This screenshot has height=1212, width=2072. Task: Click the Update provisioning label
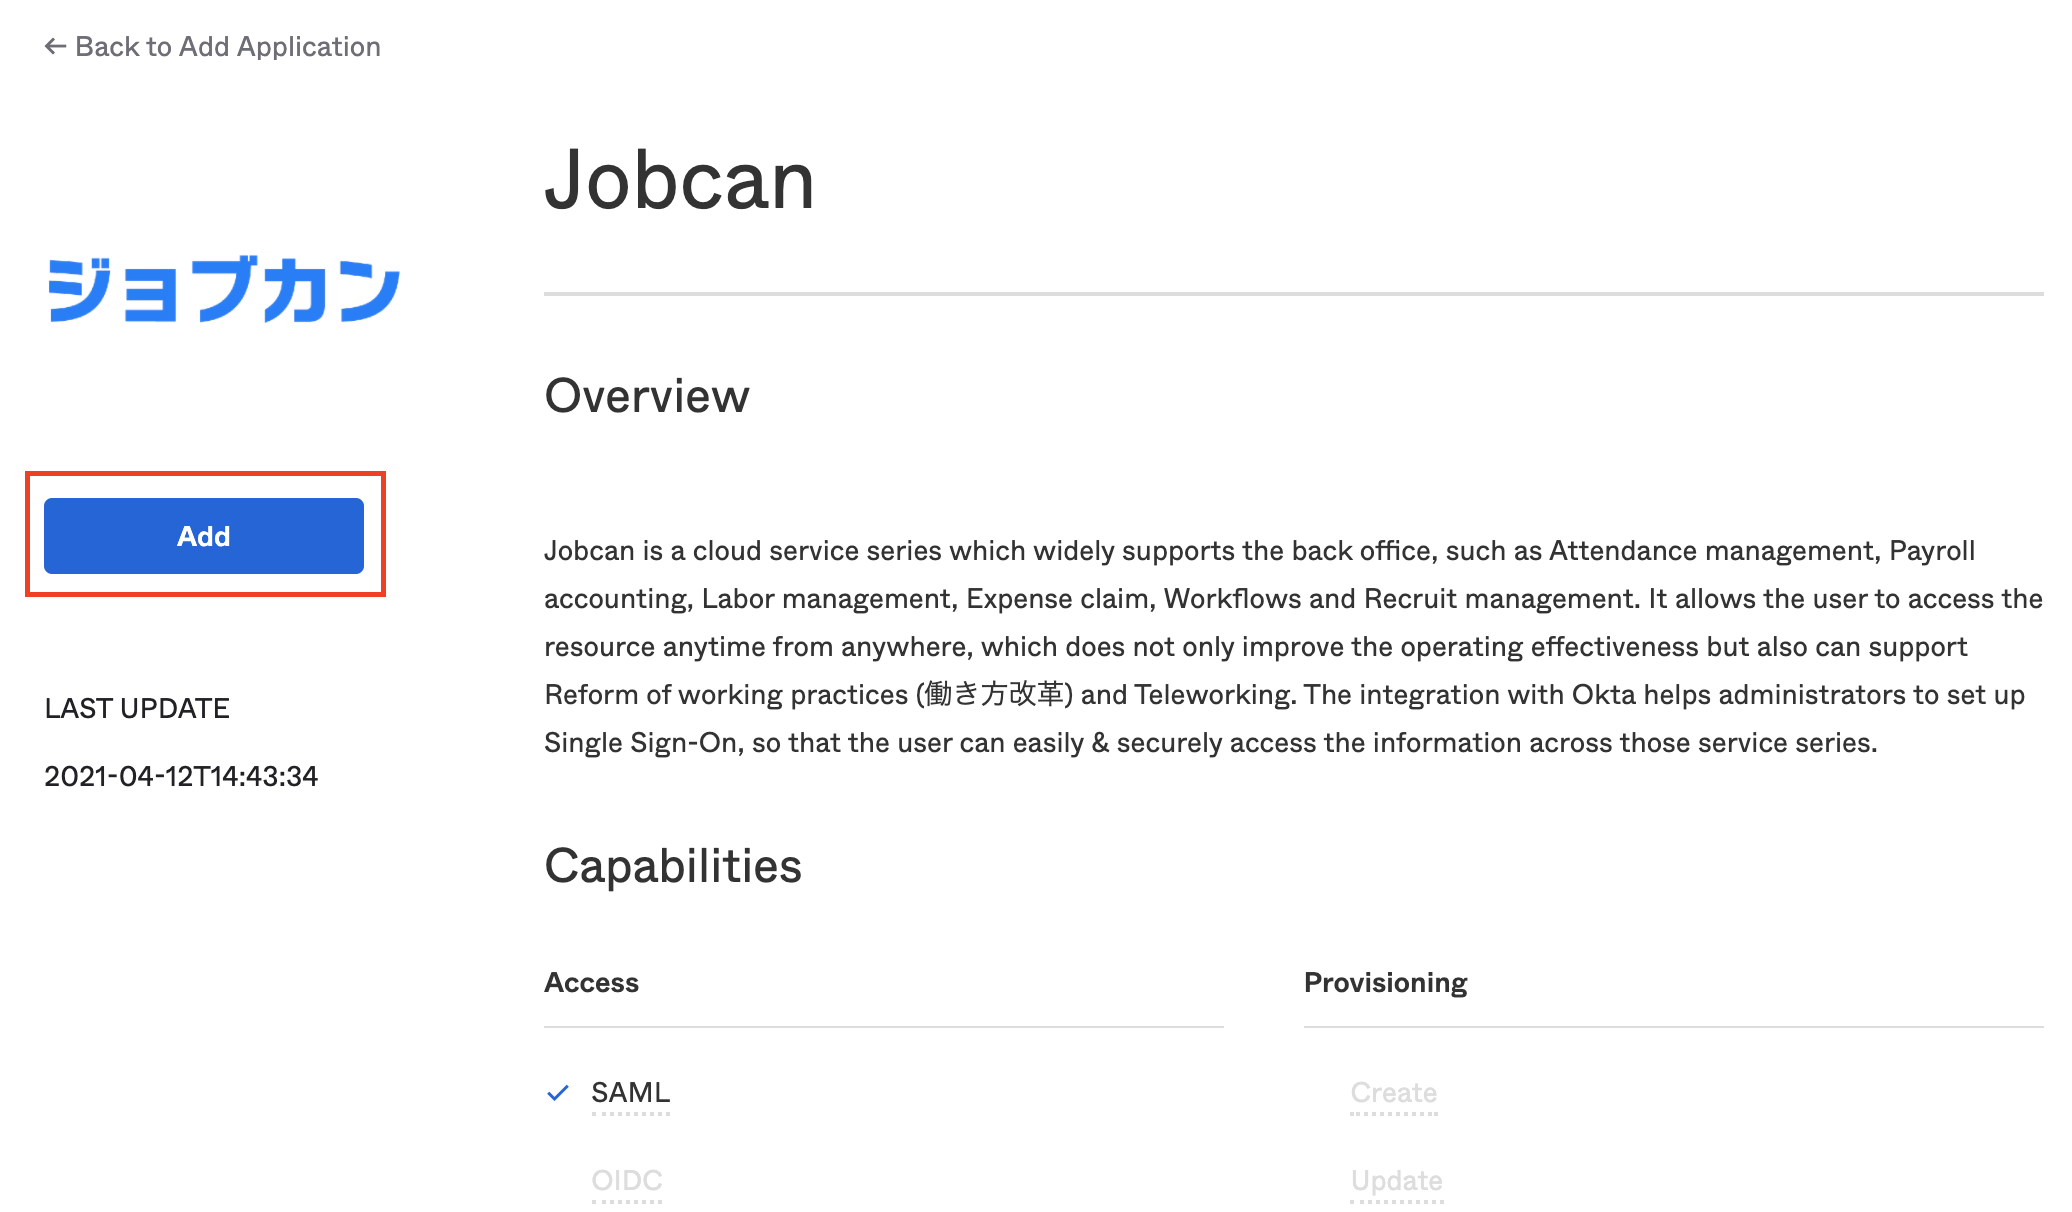1397,1180
